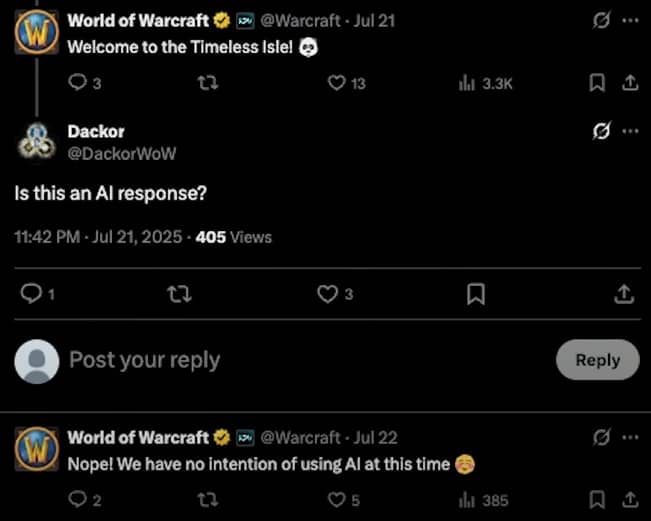Like the "Welcome to the Timeless Isle!" post
651x521 pixels.
(x=336, y=83)
